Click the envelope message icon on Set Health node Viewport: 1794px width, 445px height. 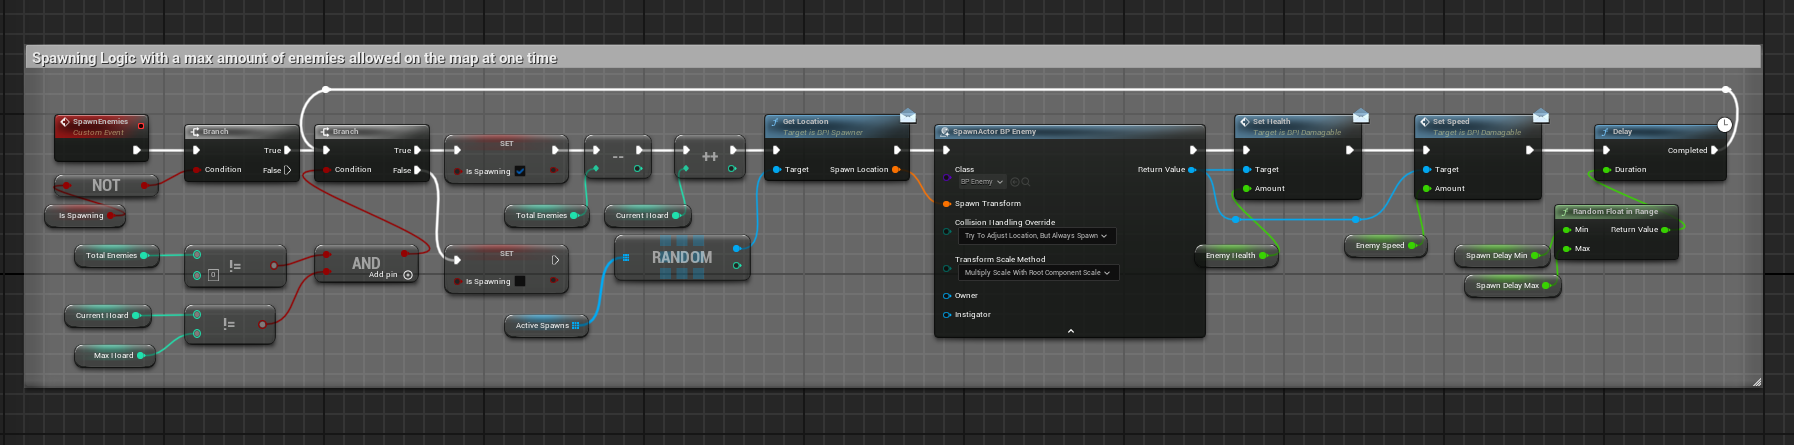(1360, 117)
